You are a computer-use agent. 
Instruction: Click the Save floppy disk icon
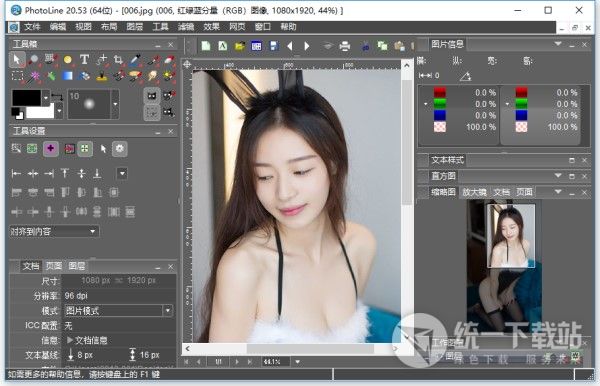click(x=274, y=46)
